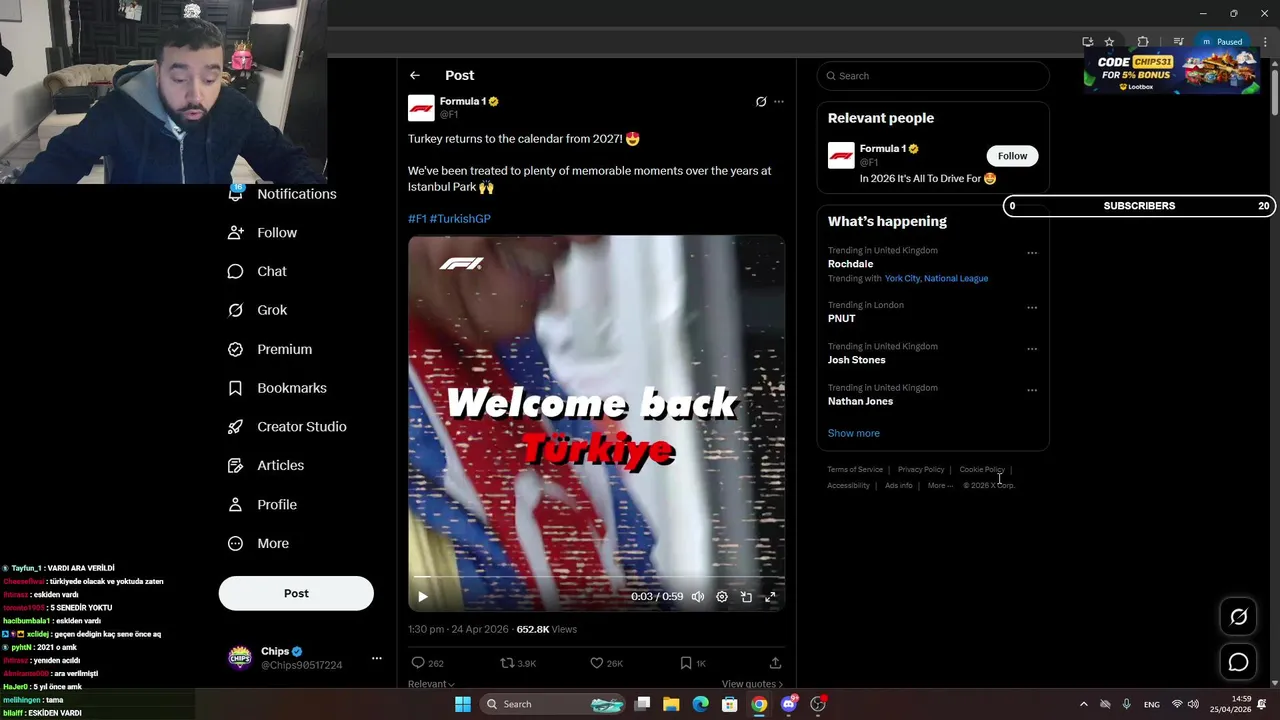Image resolution: width=1280 pixels, height=720 pixels.
Task: Open options for the Josh Stones trend
Action: (1032, 349)
